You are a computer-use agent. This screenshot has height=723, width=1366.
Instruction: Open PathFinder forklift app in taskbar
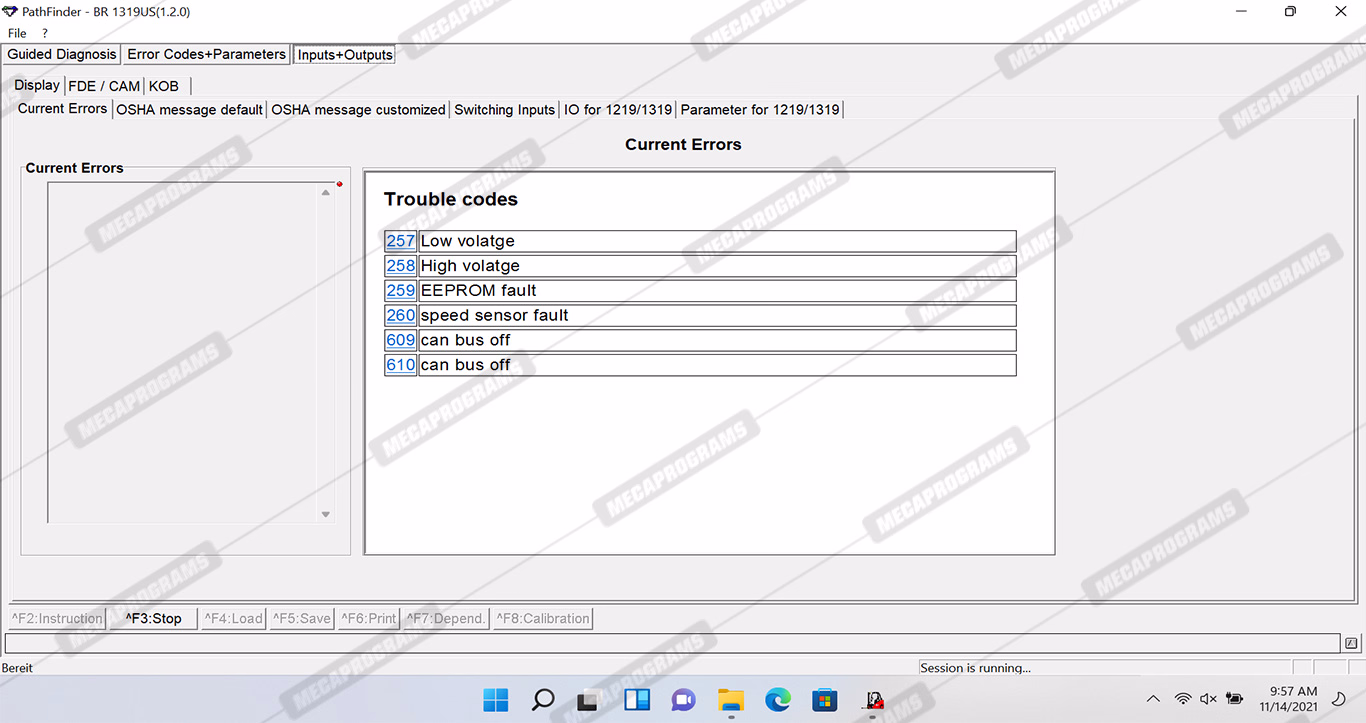point(873,699)
